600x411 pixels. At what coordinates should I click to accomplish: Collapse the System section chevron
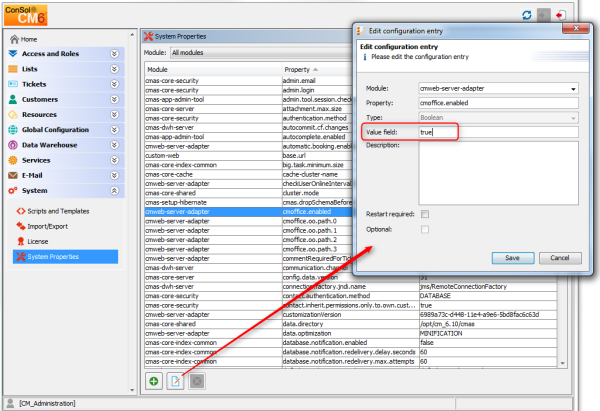pos(114,191)
